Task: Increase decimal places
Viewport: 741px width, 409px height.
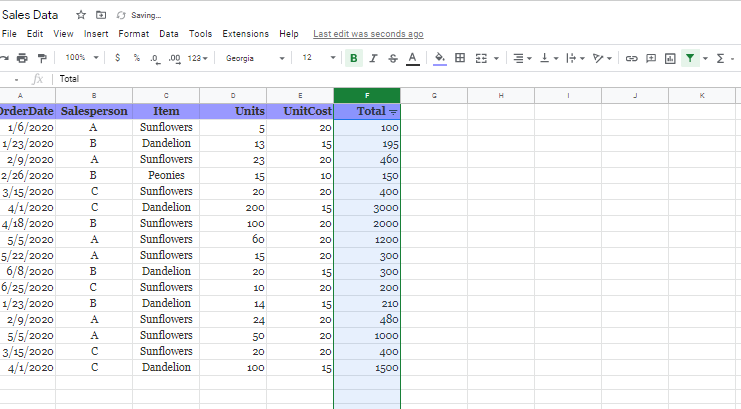Action: (174, 58)
